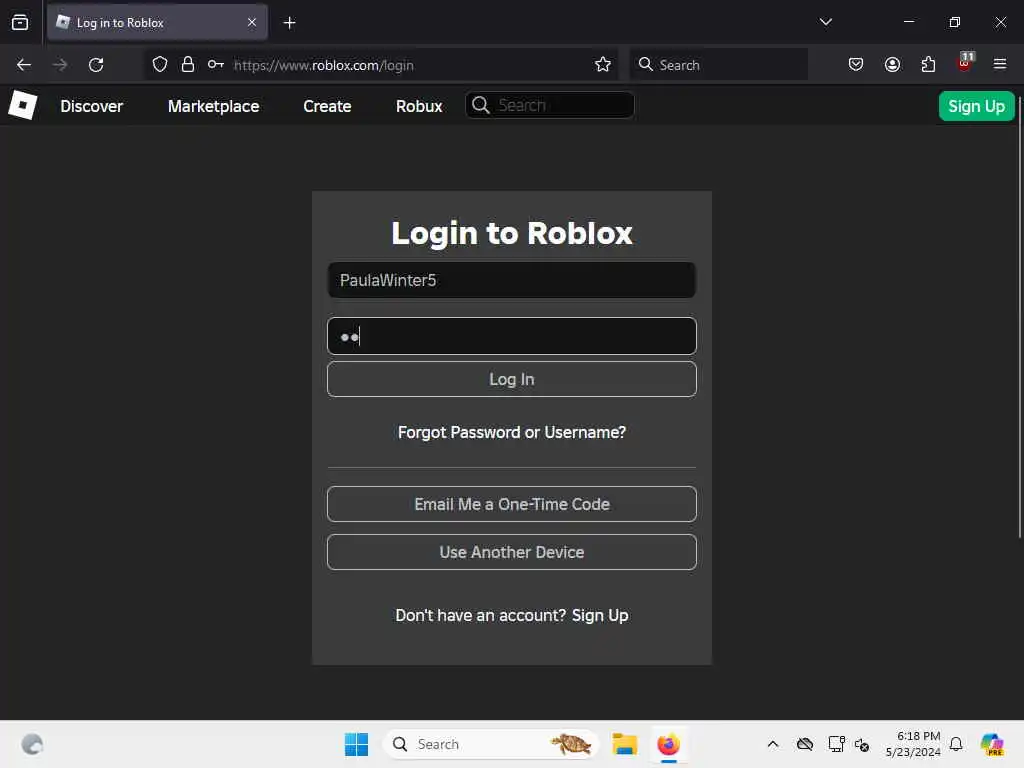The height and width of the screenshot is (768, 1024).
Task: Open the display network tray icon
Action: pyautogui.click(x=836, y=744)
